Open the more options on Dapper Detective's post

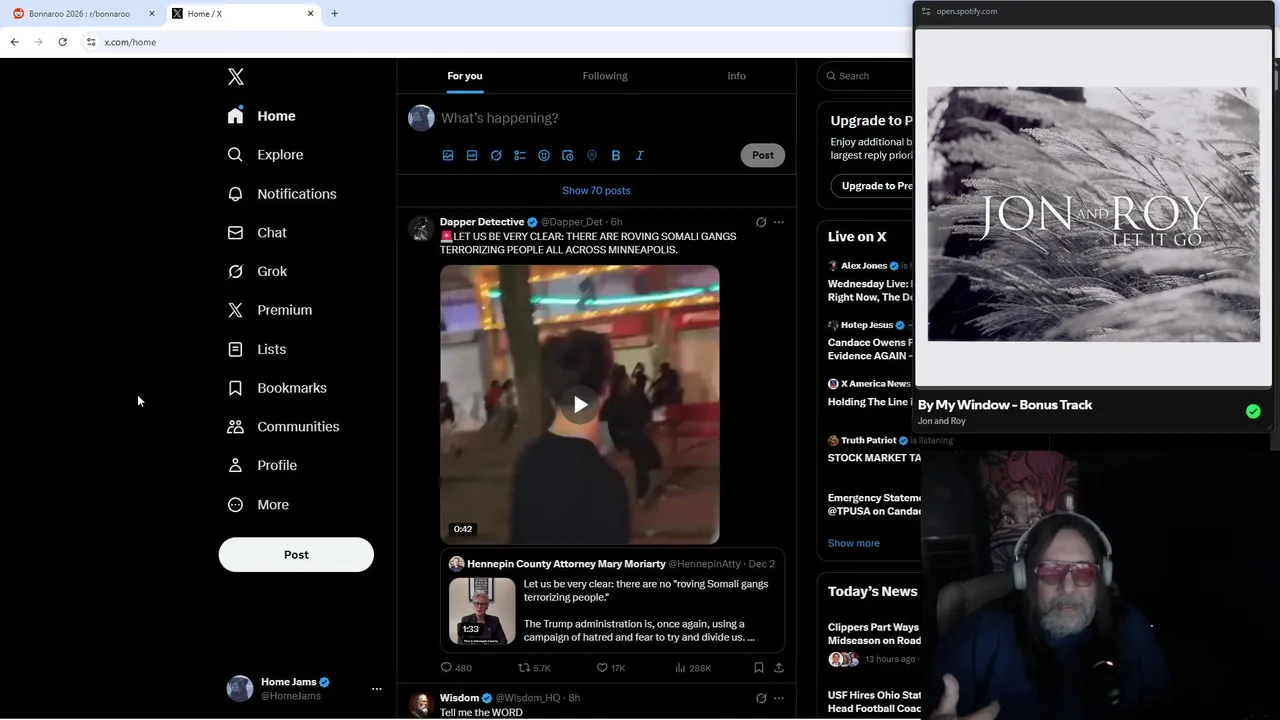[x=779, y=222]
